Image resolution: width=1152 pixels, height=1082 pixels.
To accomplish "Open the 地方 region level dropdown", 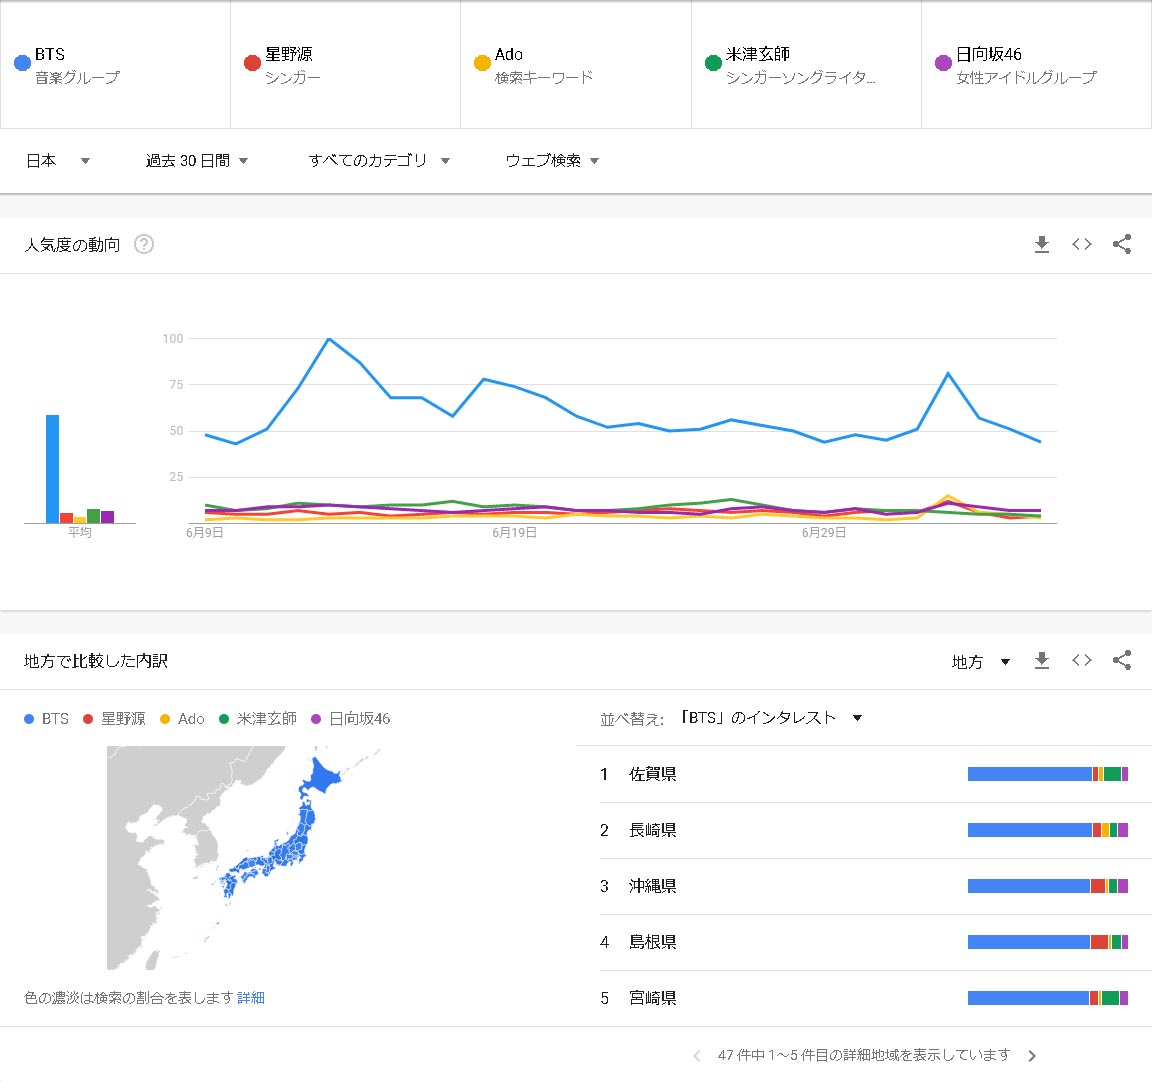I will tap(980, 662).
